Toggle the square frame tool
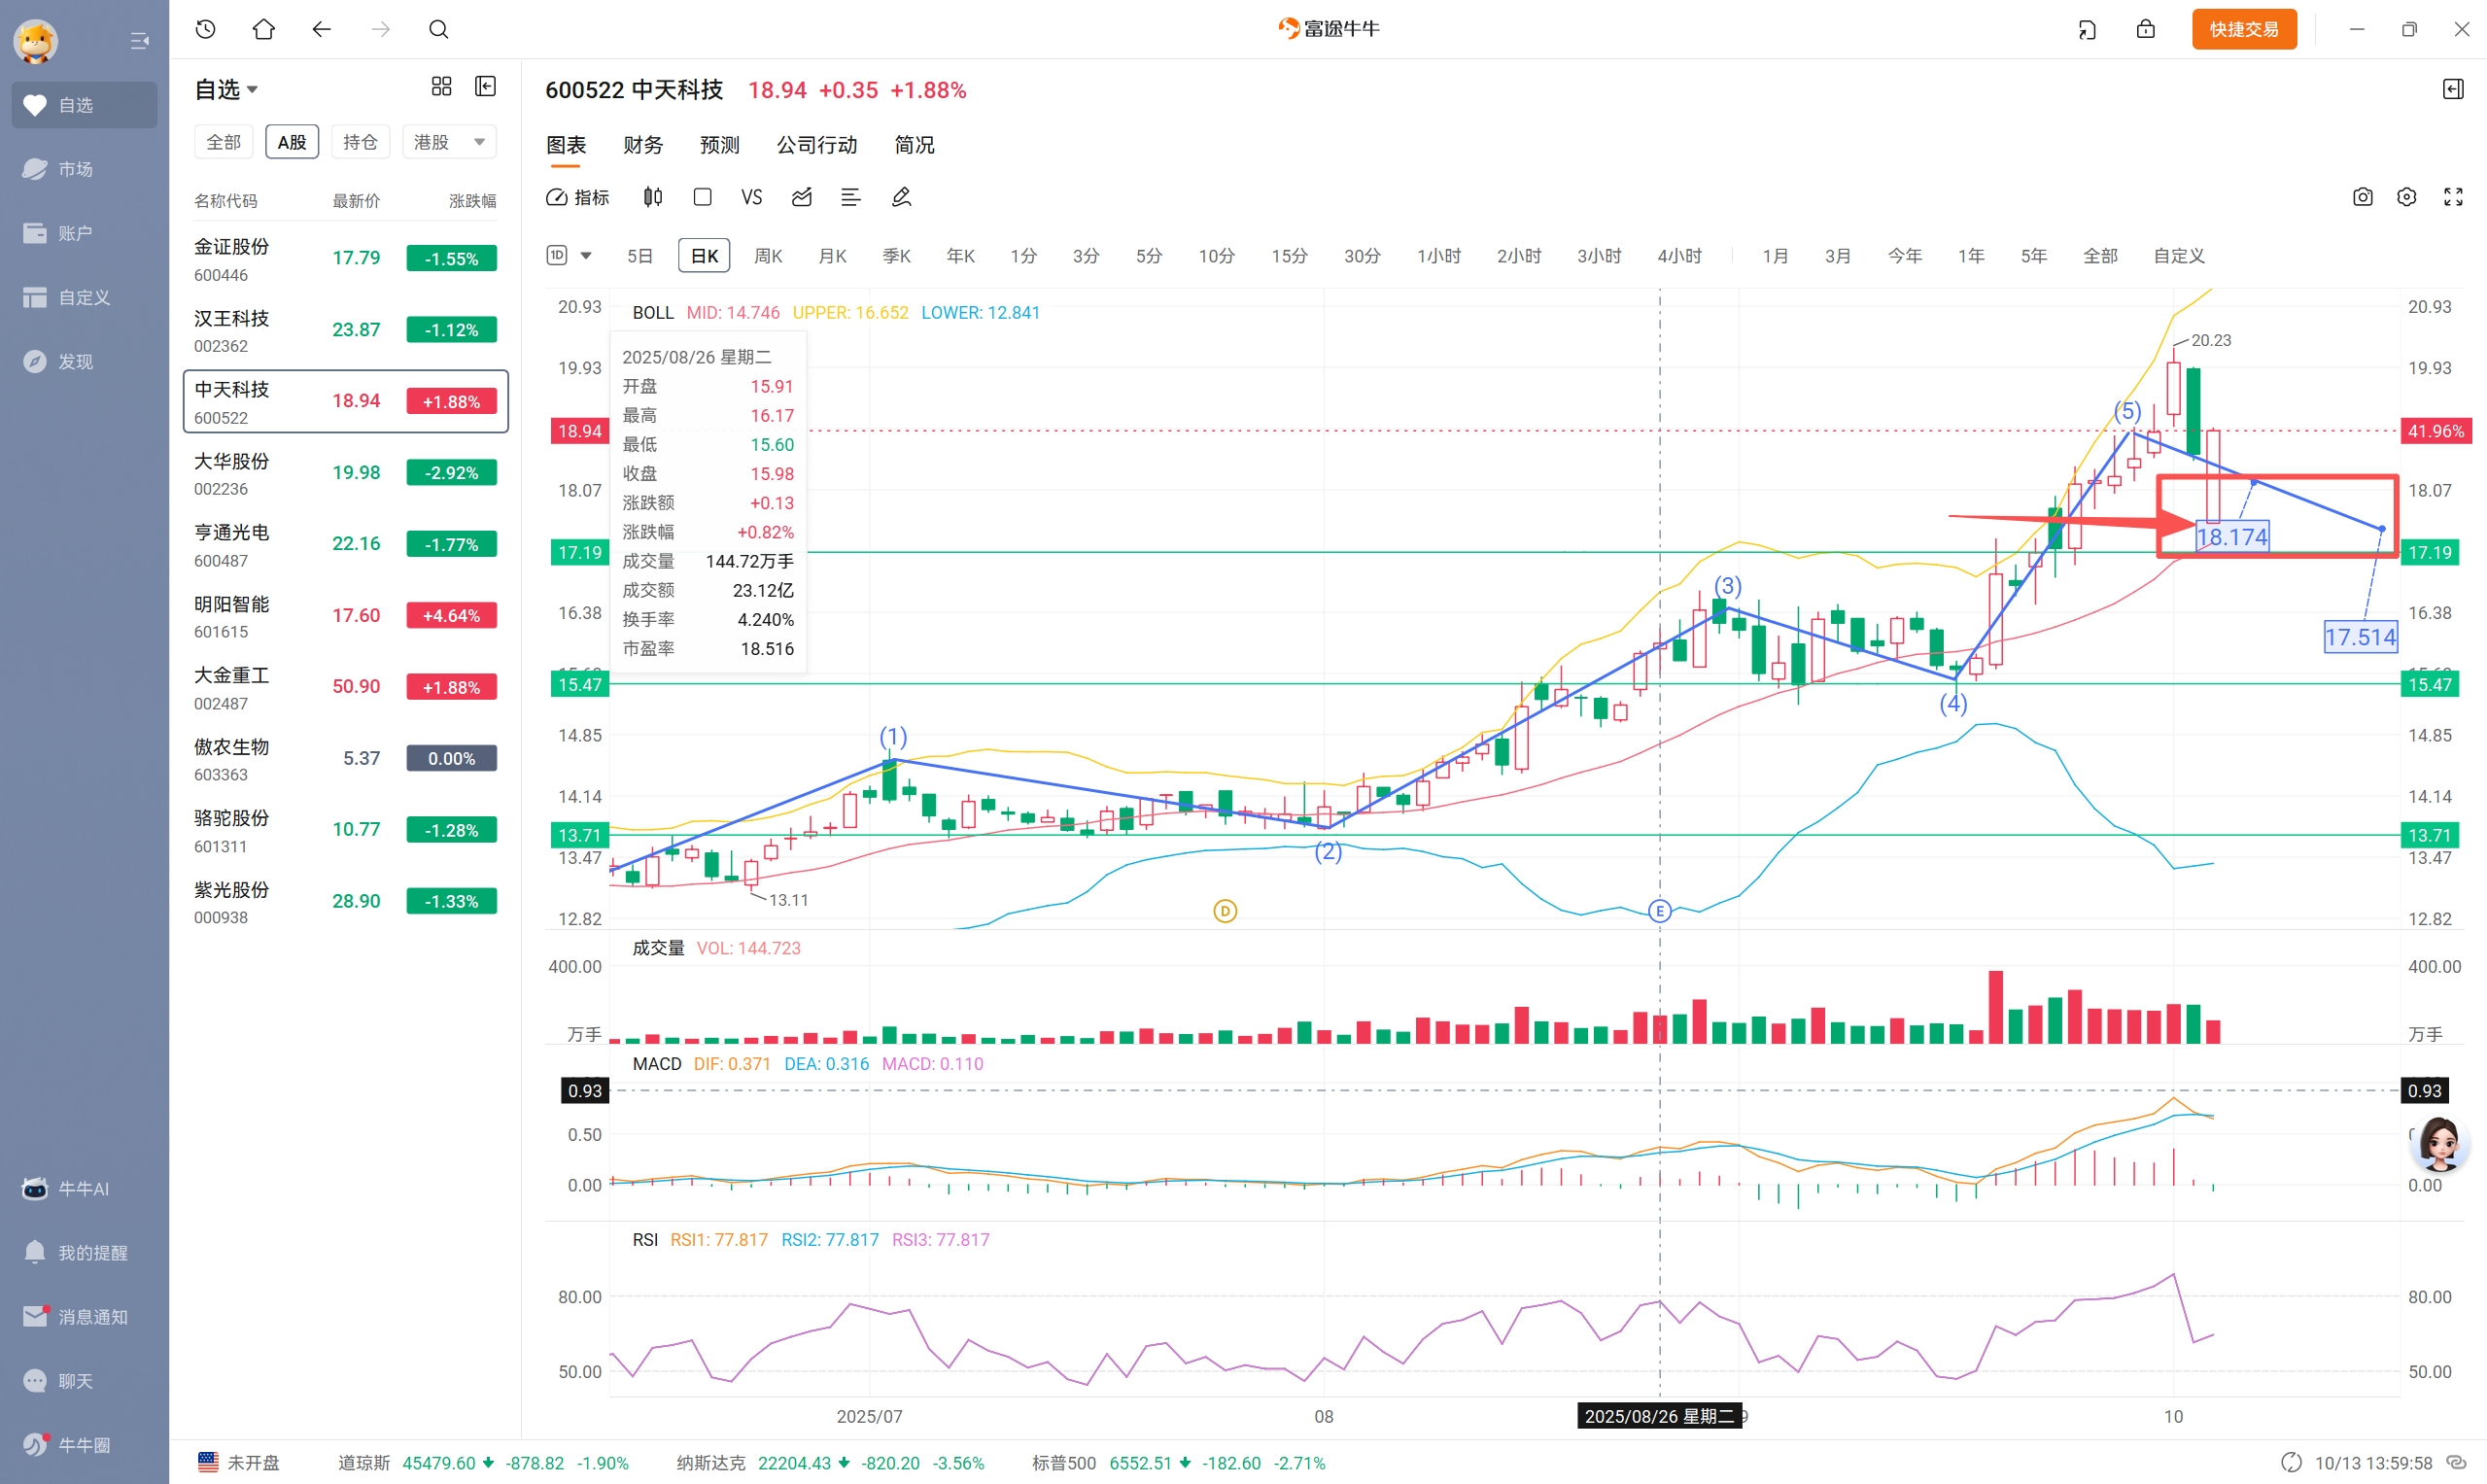2487x1484 pixels. [702, 197]
